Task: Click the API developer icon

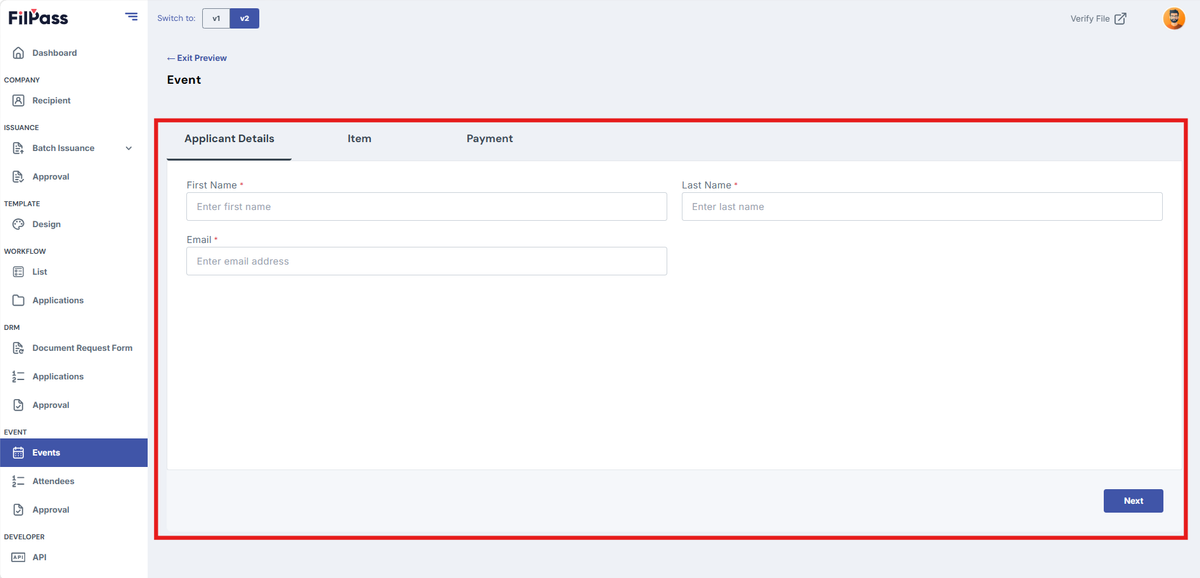Action: [x=18, y=557]
